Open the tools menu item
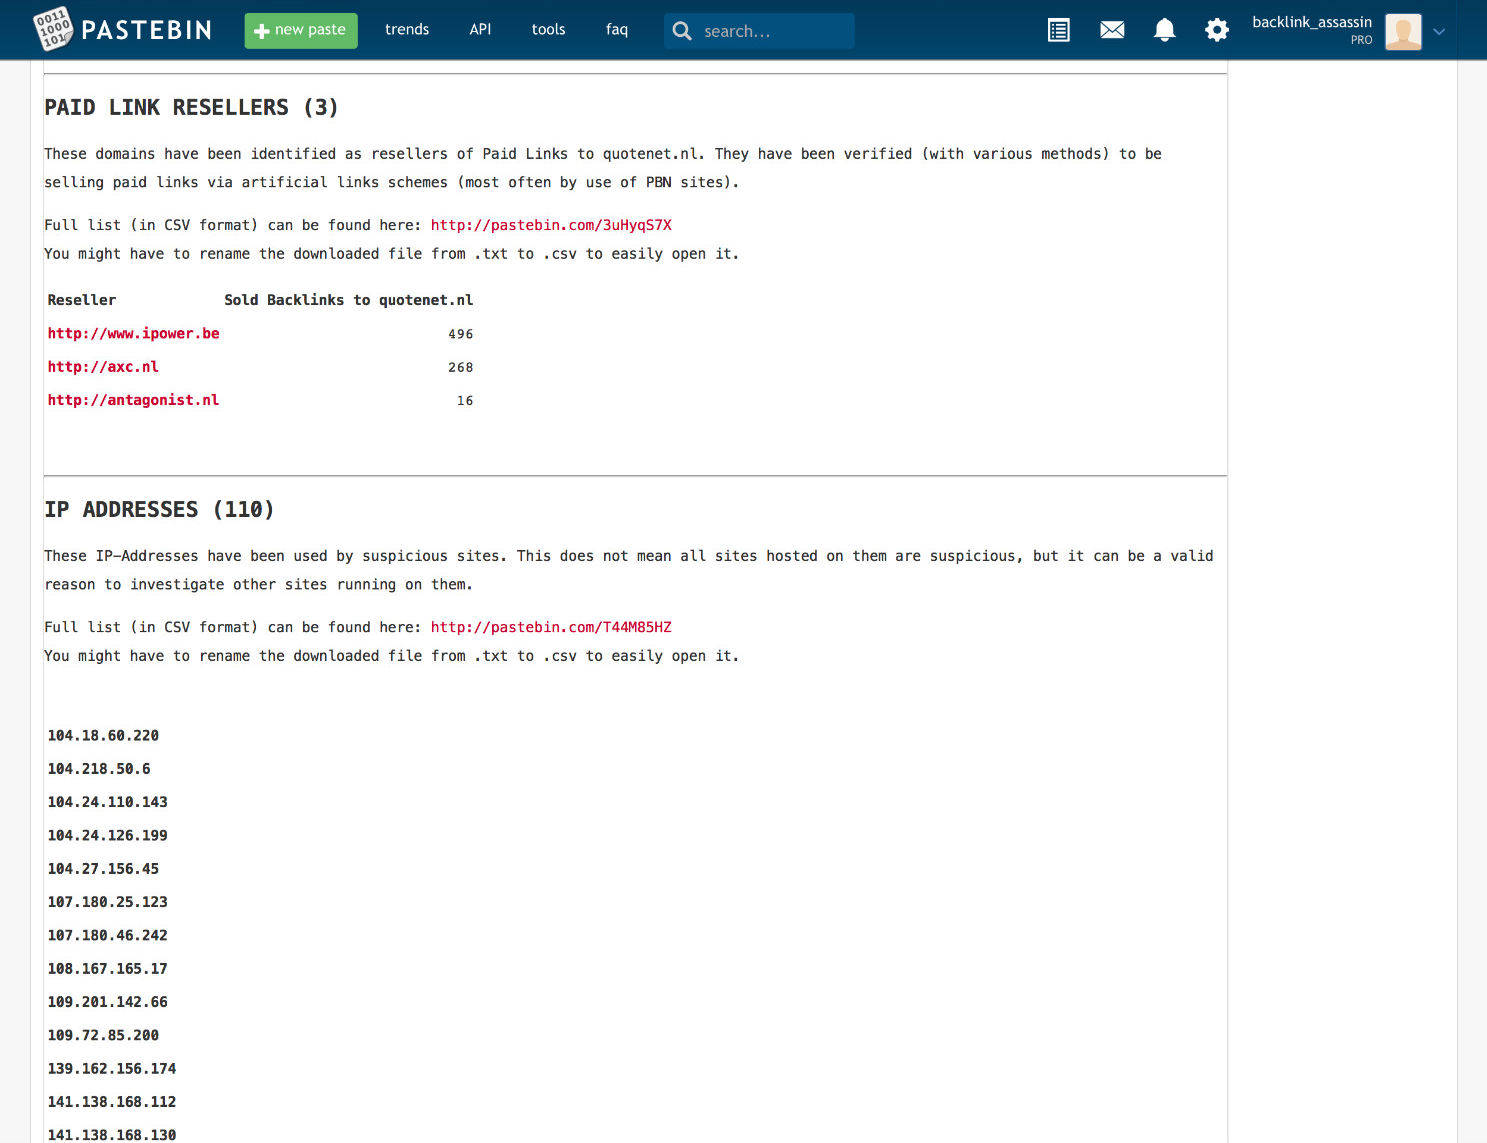The height and width of the screenshot is (1143, 1487). 548,30
